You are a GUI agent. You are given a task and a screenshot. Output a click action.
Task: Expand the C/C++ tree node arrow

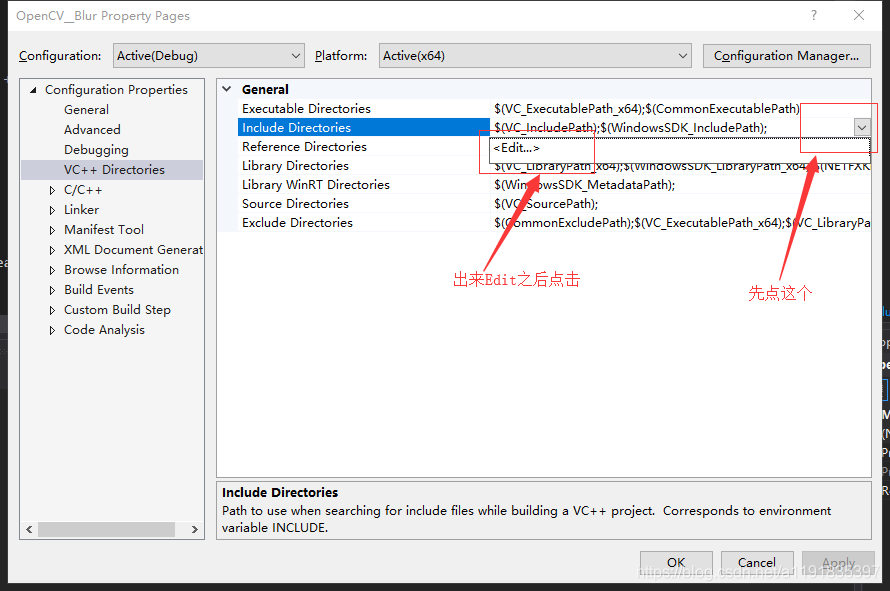52,190
